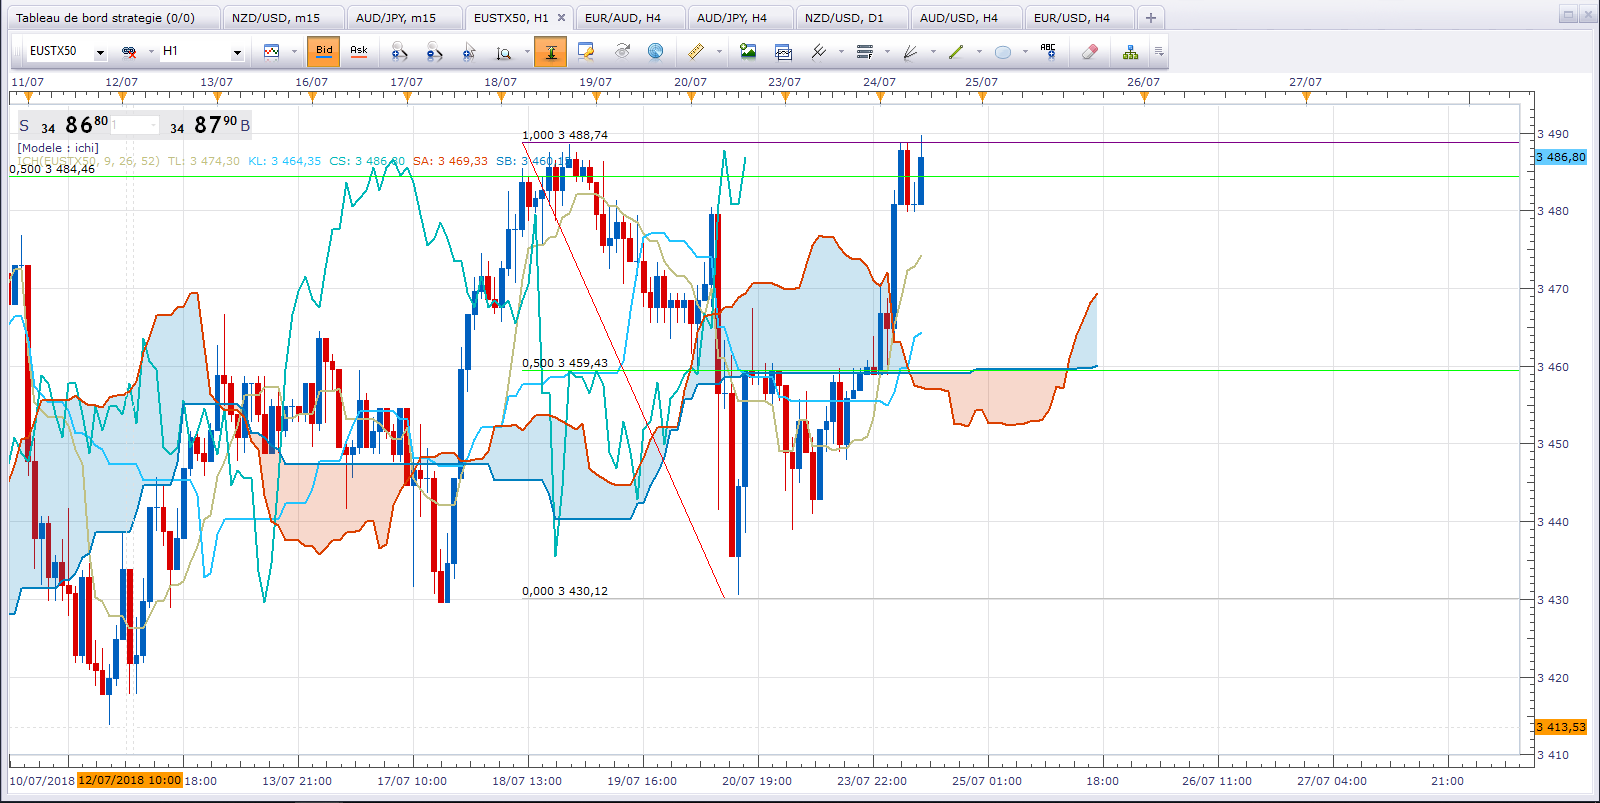Select the pitchfork drawing tool
1600x803 pixels.
point(819,52)
